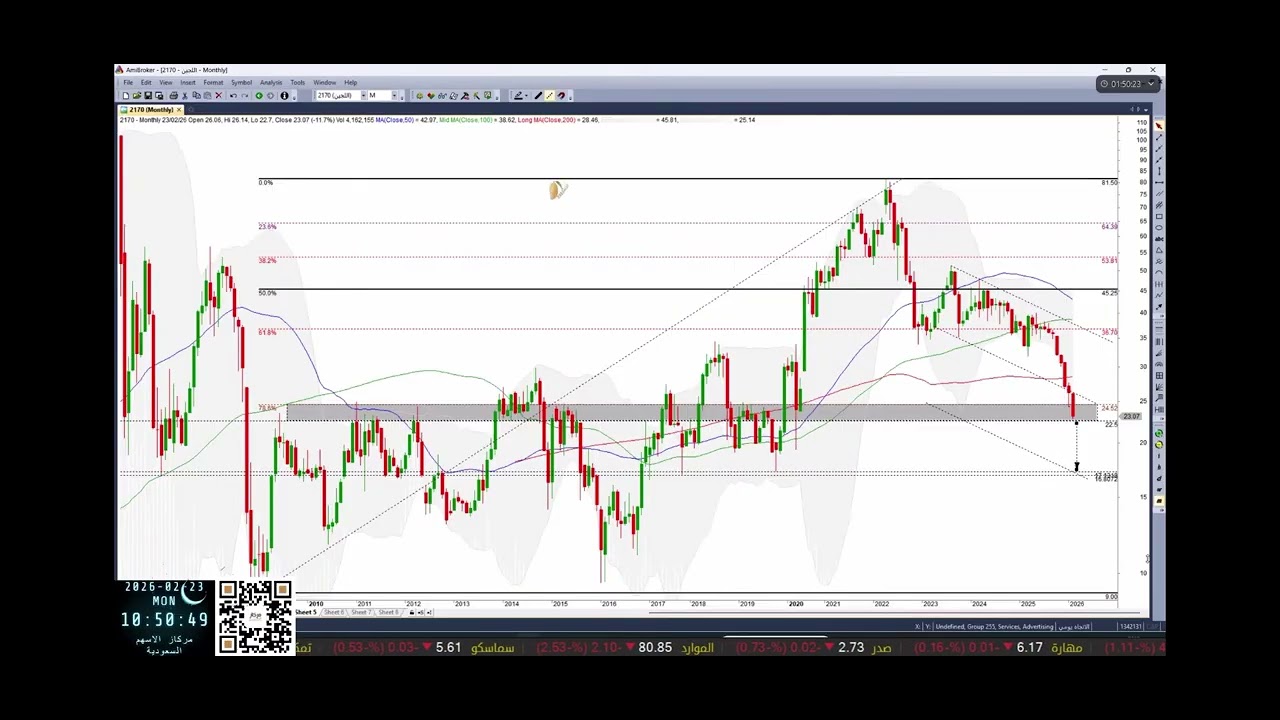Click the Open file folder icon
This screenshot has width=1280, height=720.
click(x=137, y=95)
